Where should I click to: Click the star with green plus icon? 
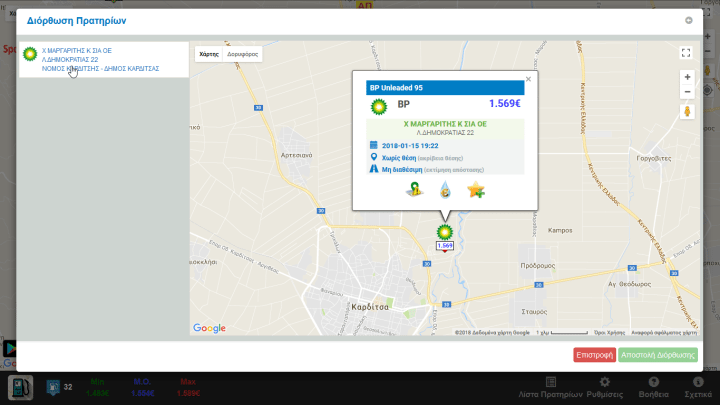[x=476, y=190]
